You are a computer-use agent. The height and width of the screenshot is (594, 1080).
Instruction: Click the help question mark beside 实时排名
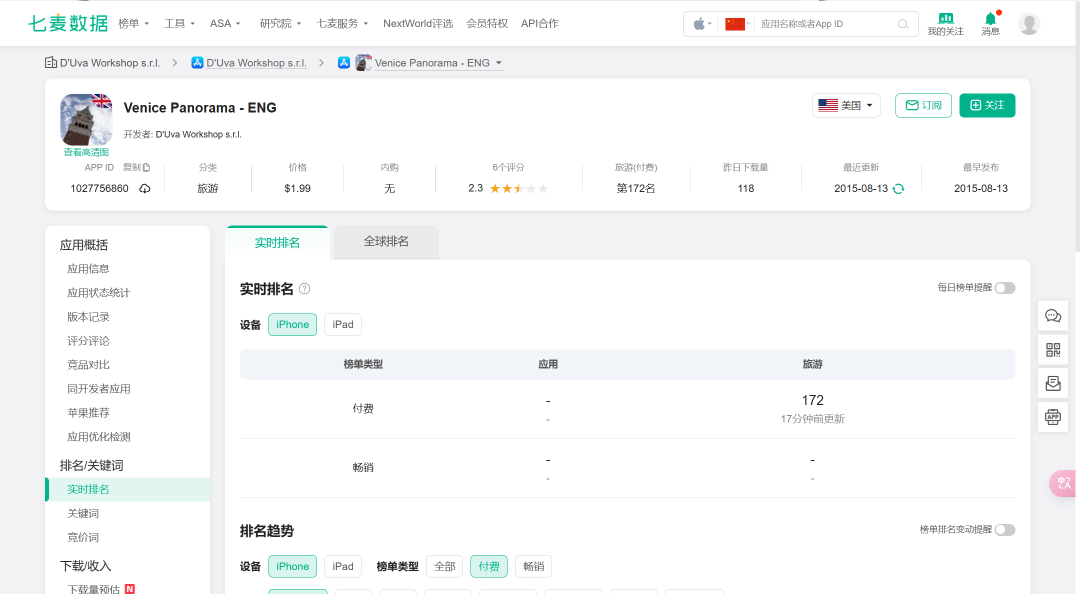point(304,289)
